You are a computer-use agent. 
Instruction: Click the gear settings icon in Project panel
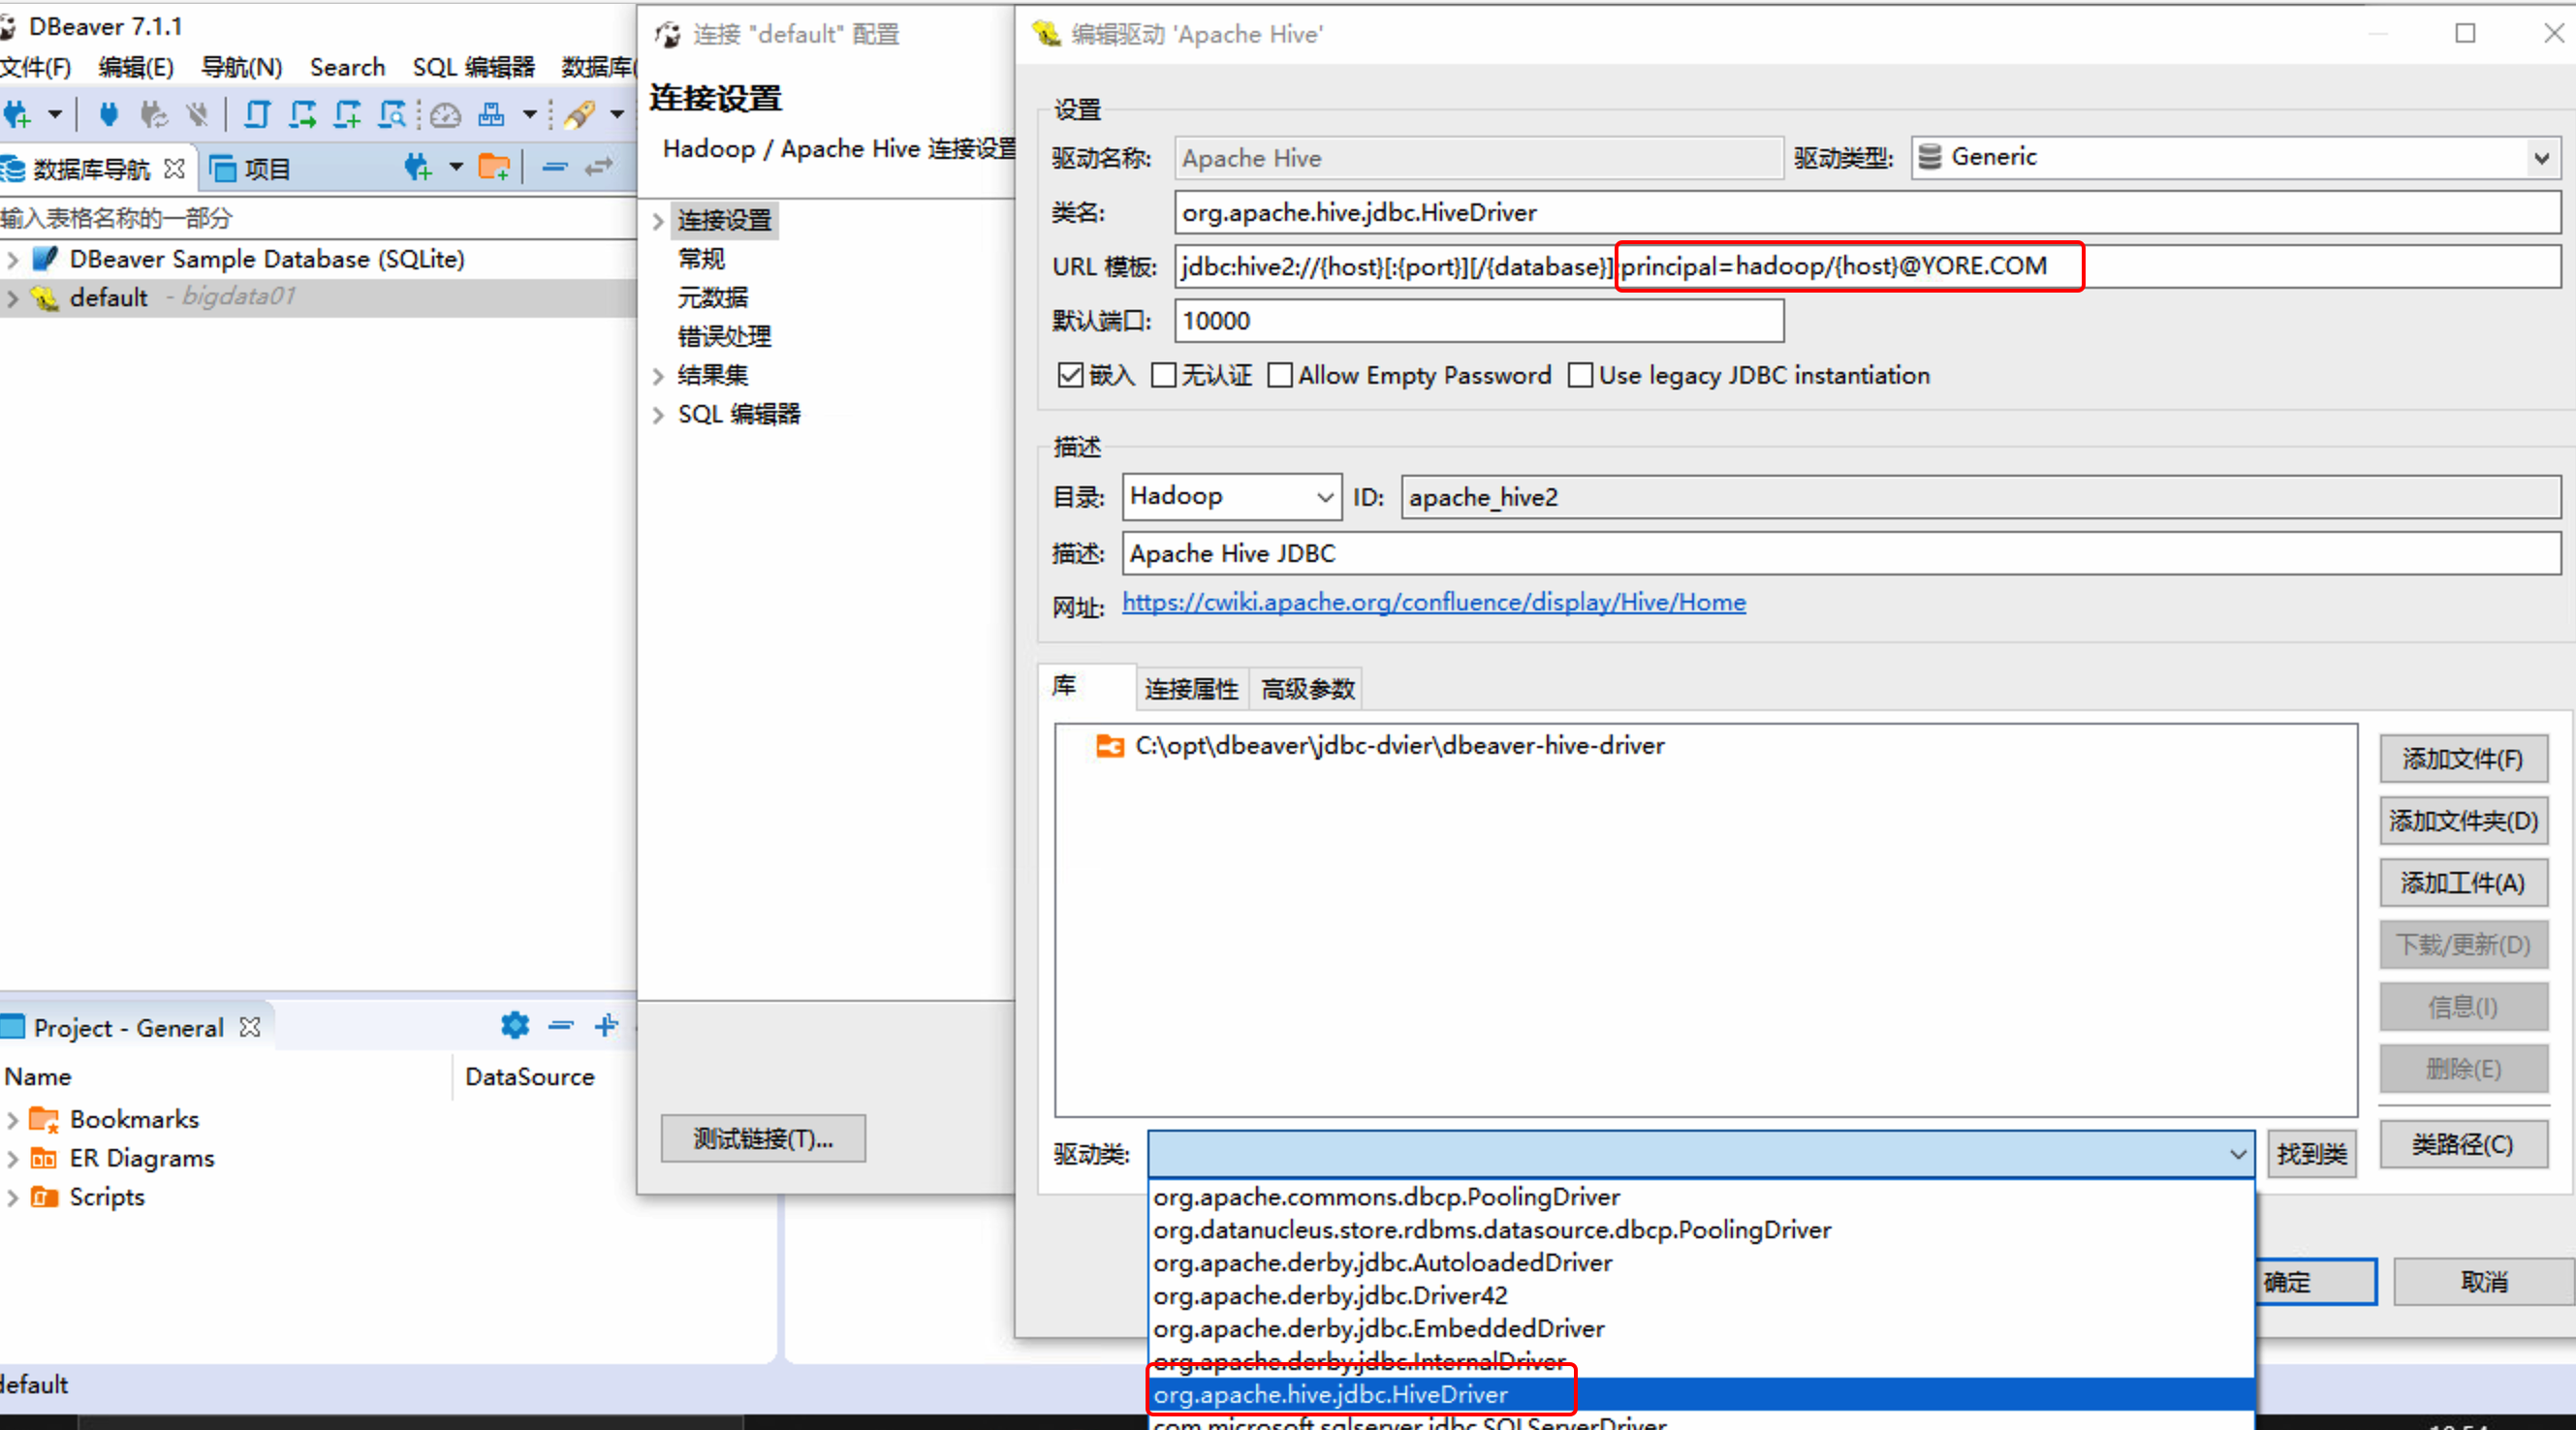point(514,1026)
